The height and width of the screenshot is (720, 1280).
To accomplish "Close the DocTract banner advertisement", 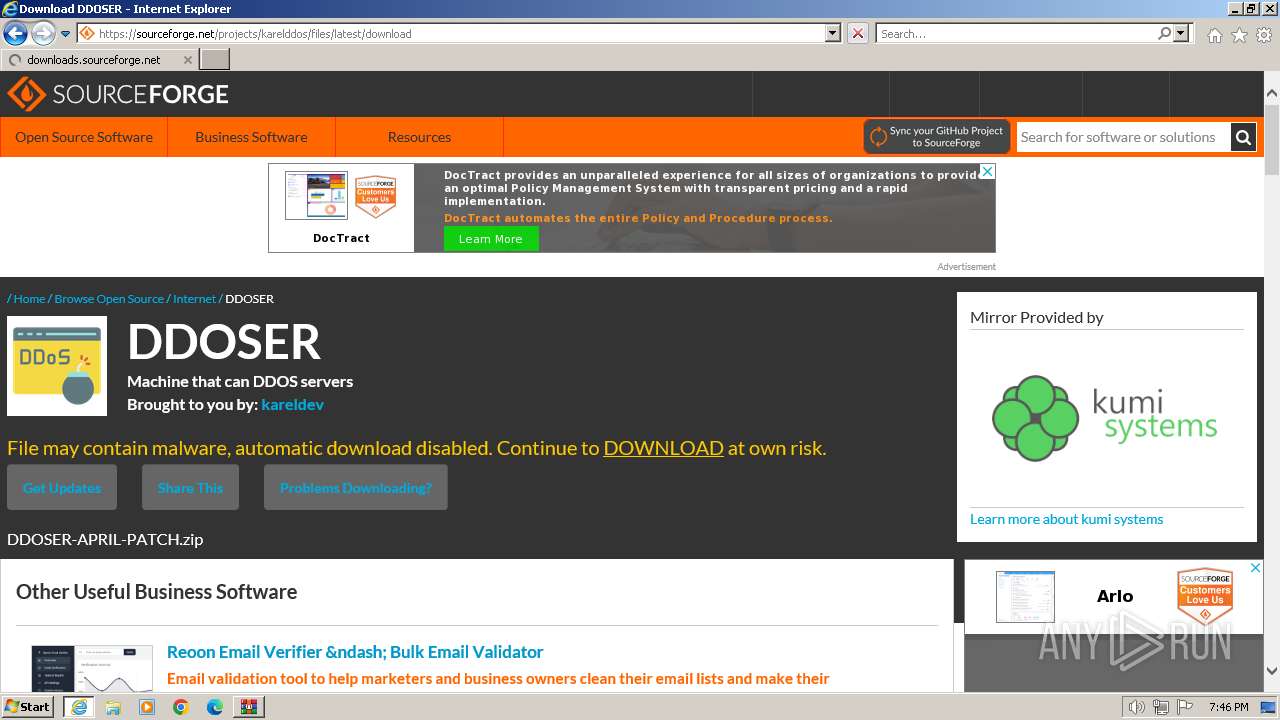I will point(987,171).
